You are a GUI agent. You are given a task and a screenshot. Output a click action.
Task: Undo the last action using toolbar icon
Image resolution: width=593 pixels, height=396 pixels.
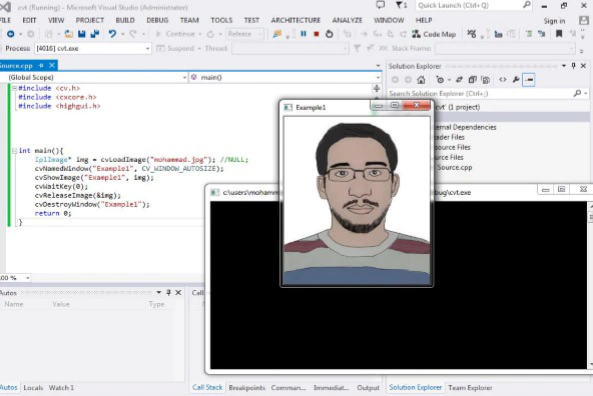coord(112,34)
